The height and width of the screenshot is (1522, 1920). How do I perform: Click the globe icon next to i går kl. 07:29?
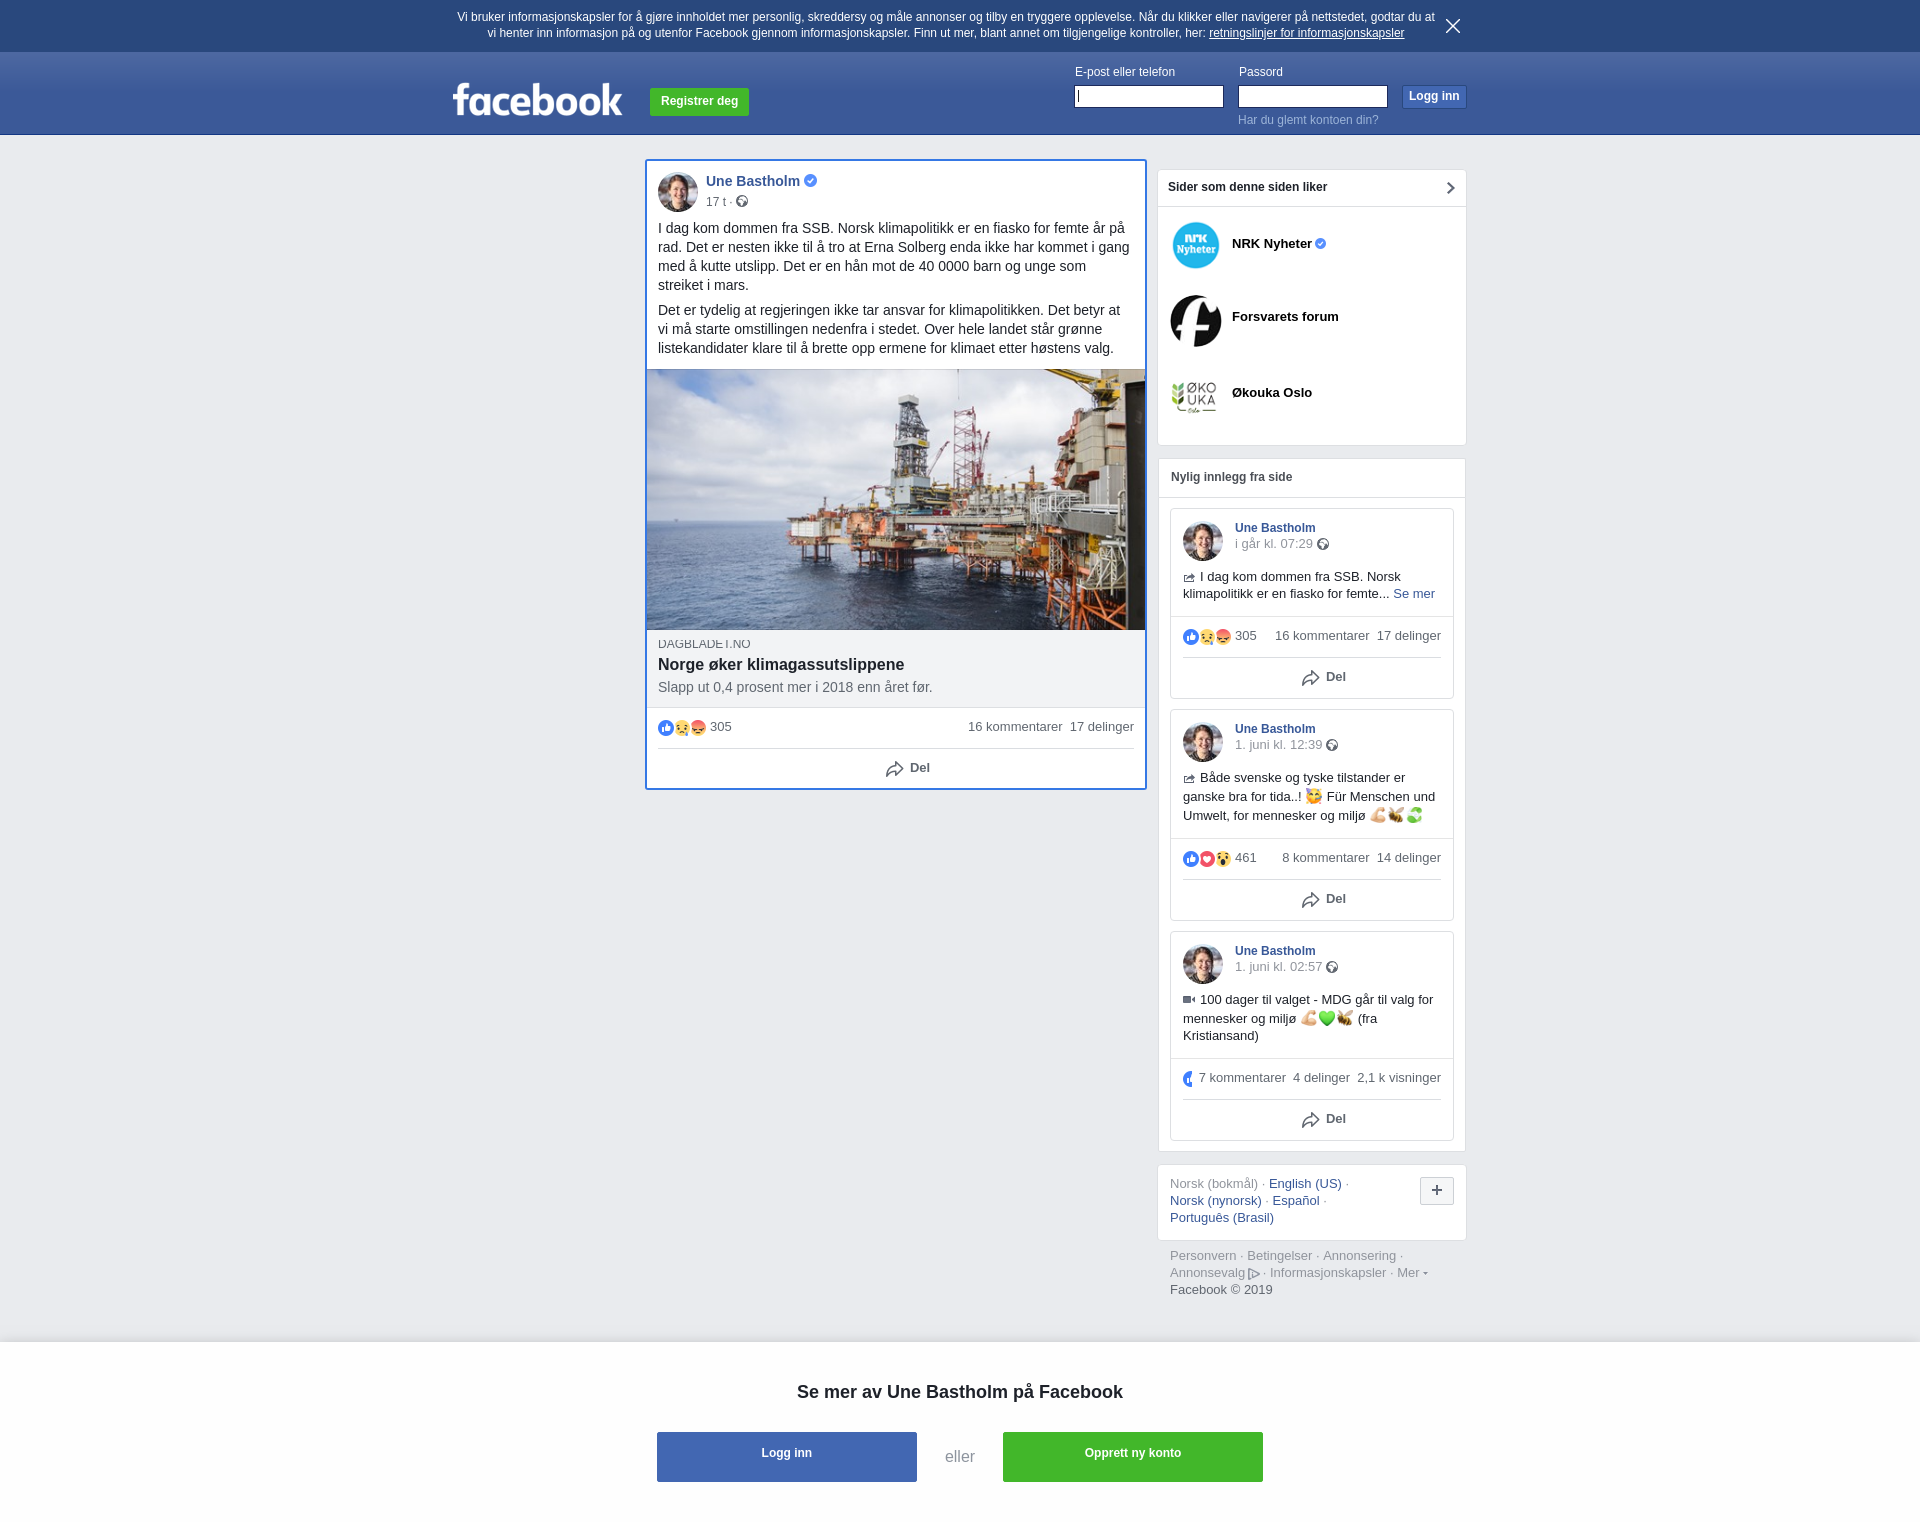click(1323, 545)
